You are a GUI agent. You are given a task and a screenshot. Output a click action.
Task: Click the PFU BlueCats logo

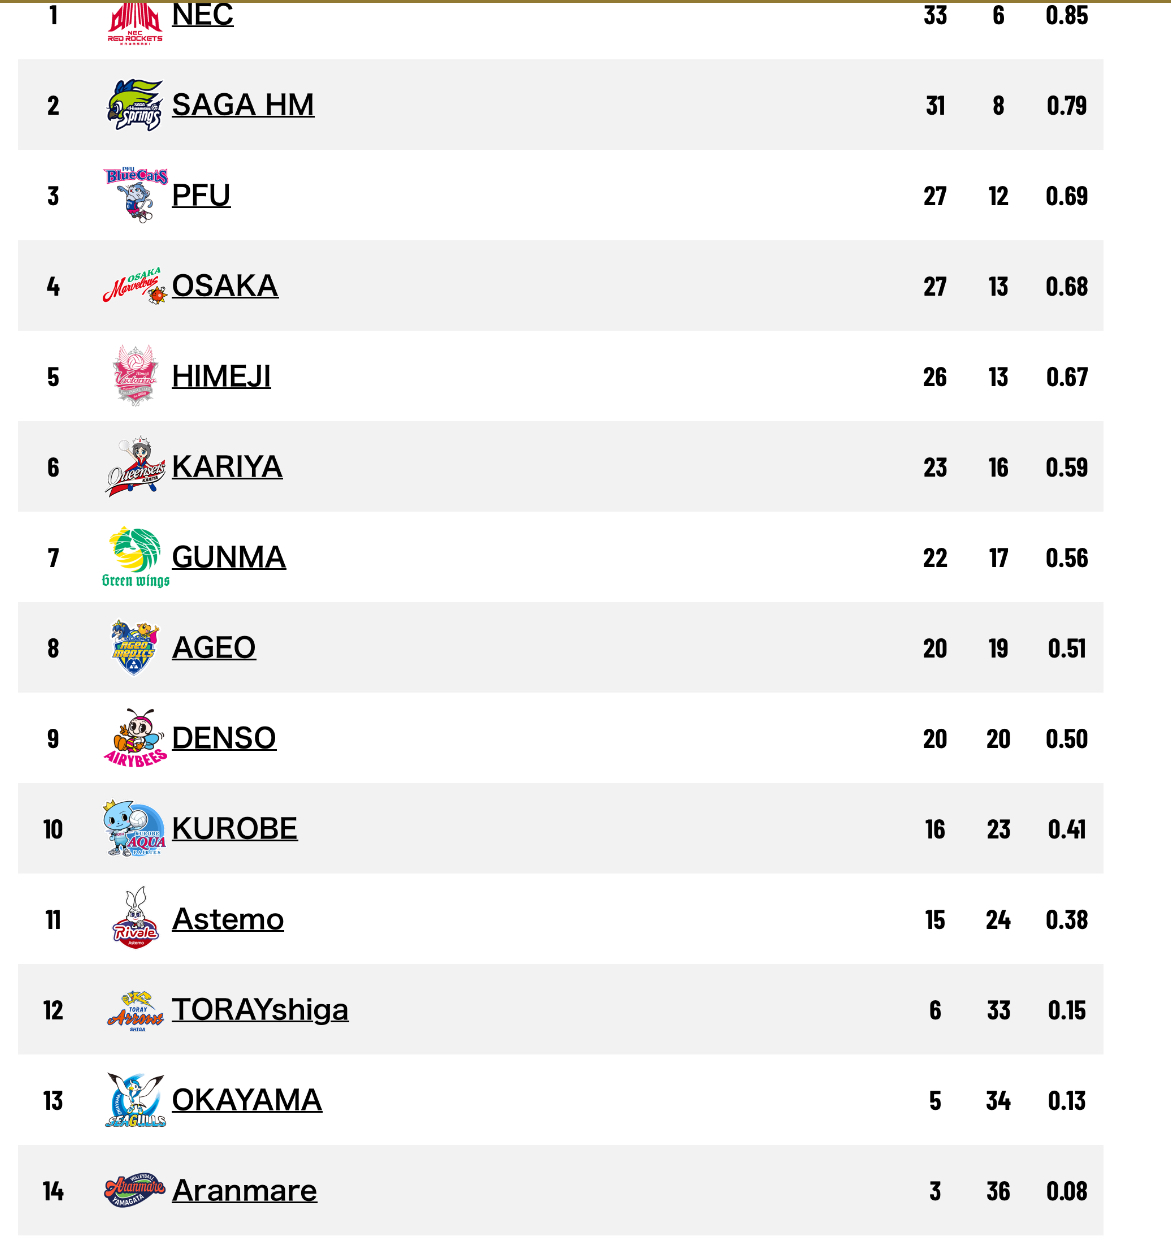click(135, 195)
